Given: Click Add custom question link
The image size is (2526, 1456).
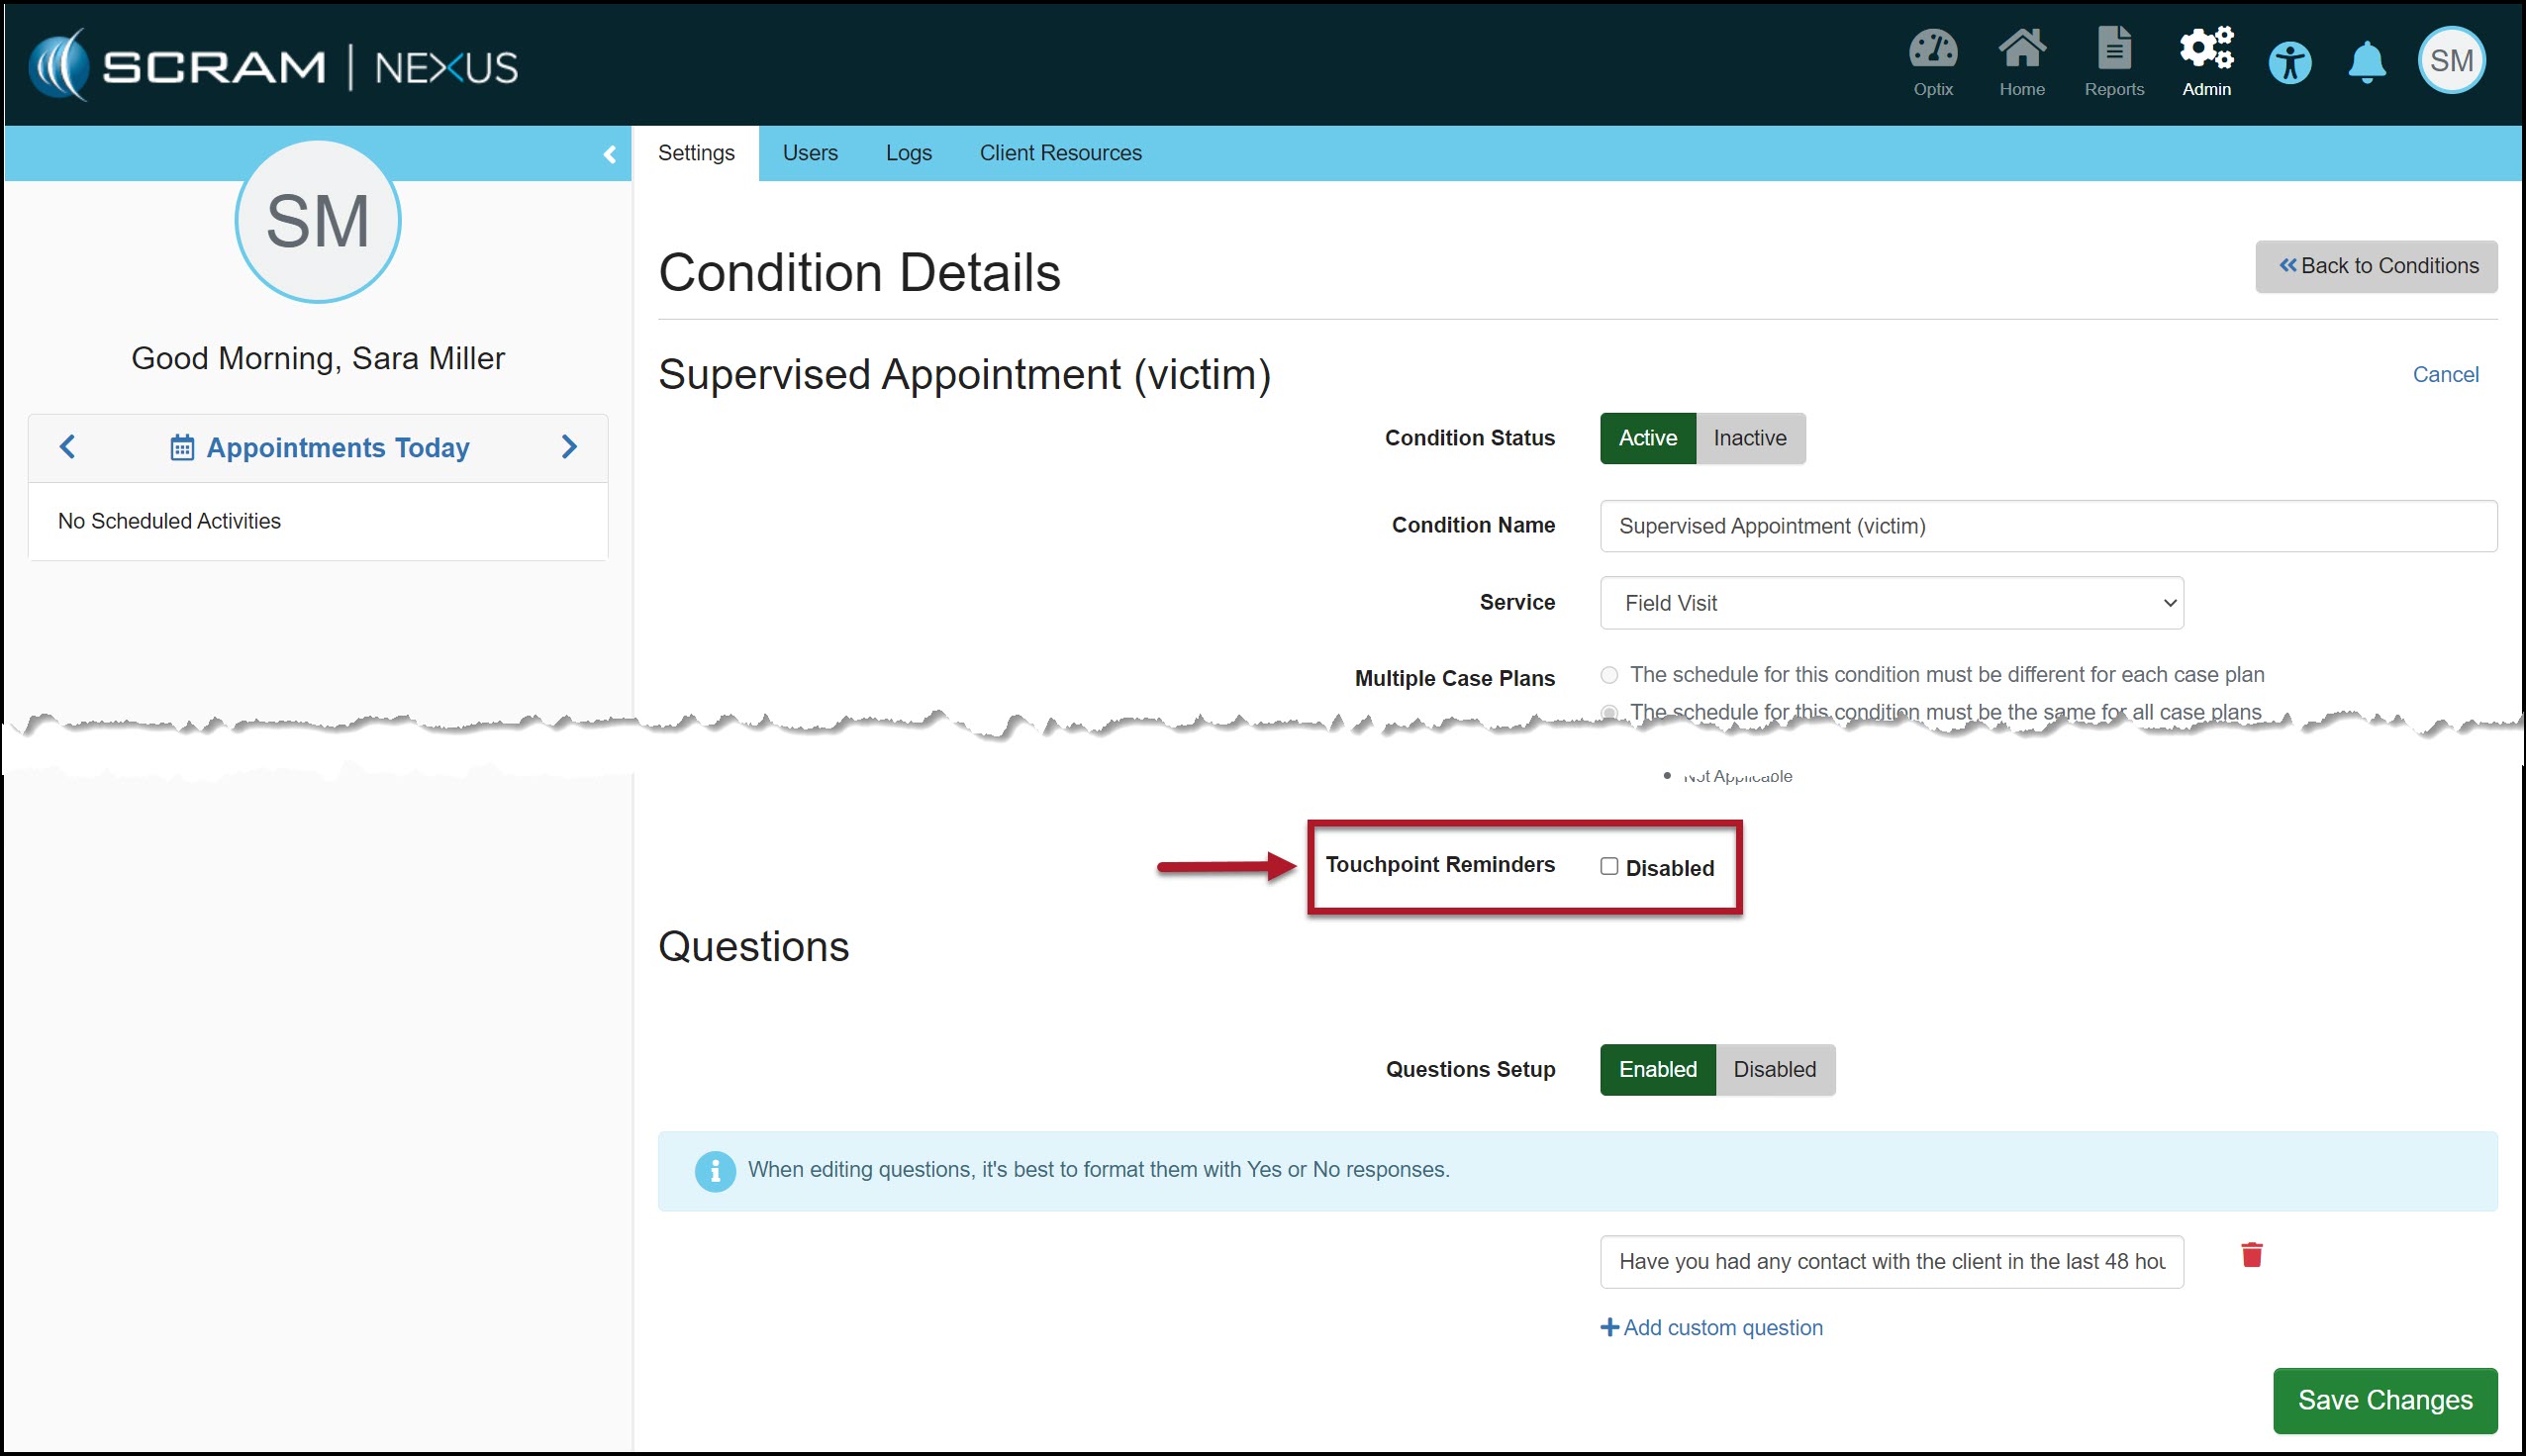Looking at the screenshot, I should (1711, 1327).
